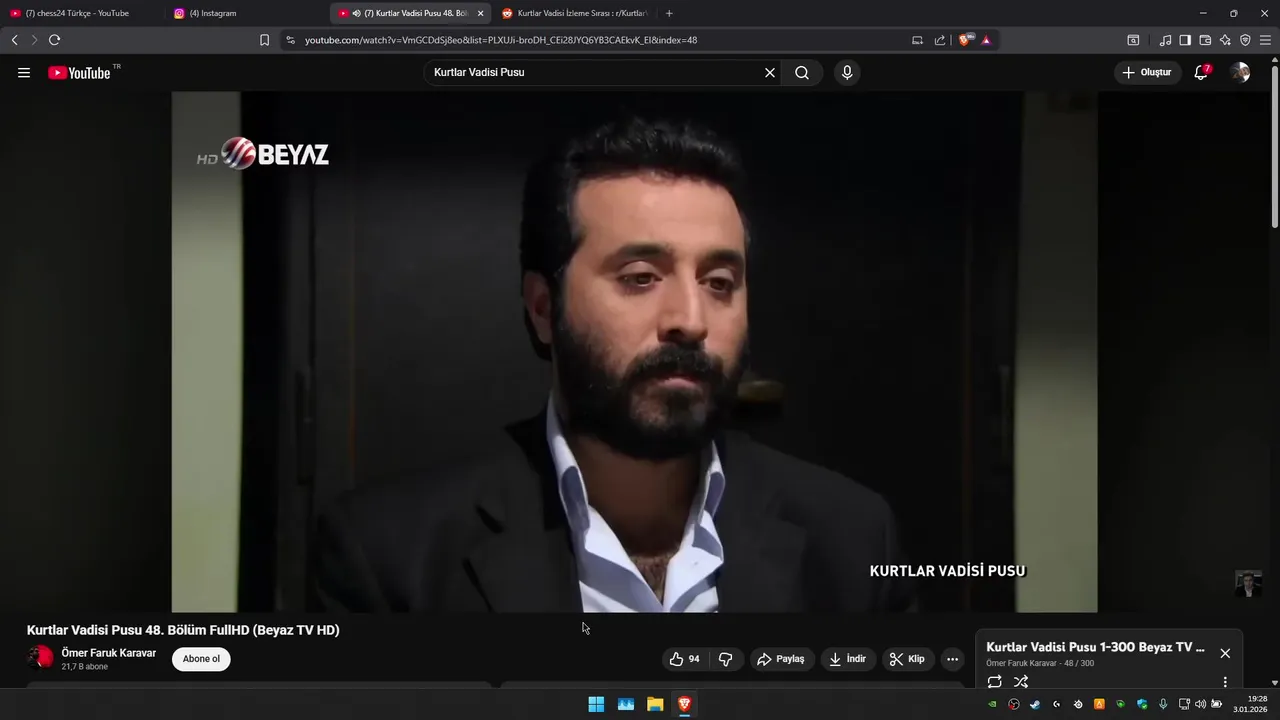Screen dimensions: 1280x720
Task: Open File Explorer from taskbar
Action: [x=655, y=704]
